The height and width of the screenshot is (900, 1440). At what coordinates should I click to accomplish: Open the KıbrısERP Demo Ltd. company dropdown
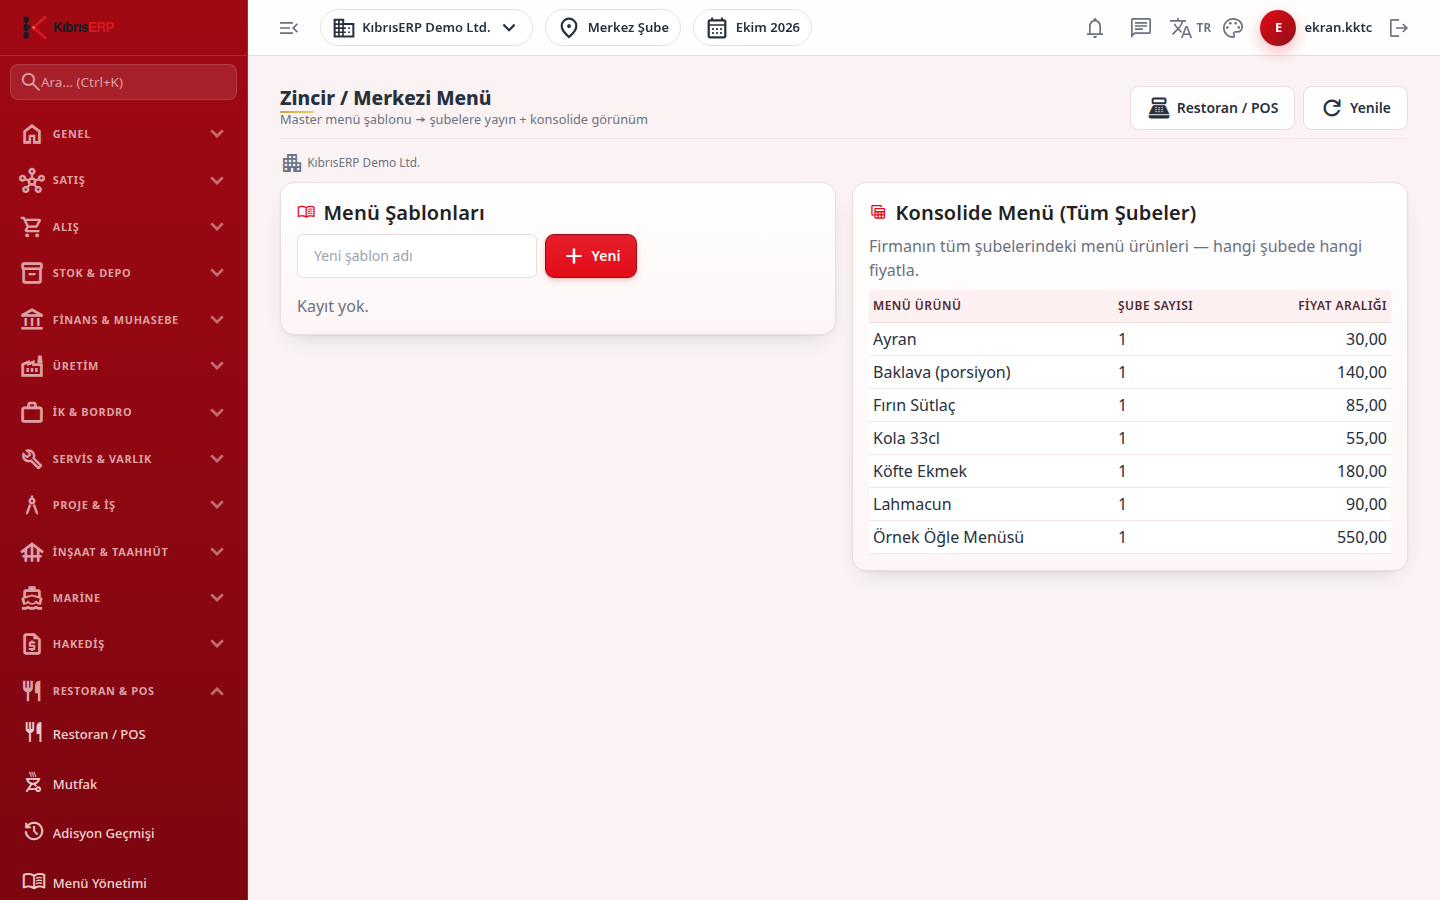point(426,28)
